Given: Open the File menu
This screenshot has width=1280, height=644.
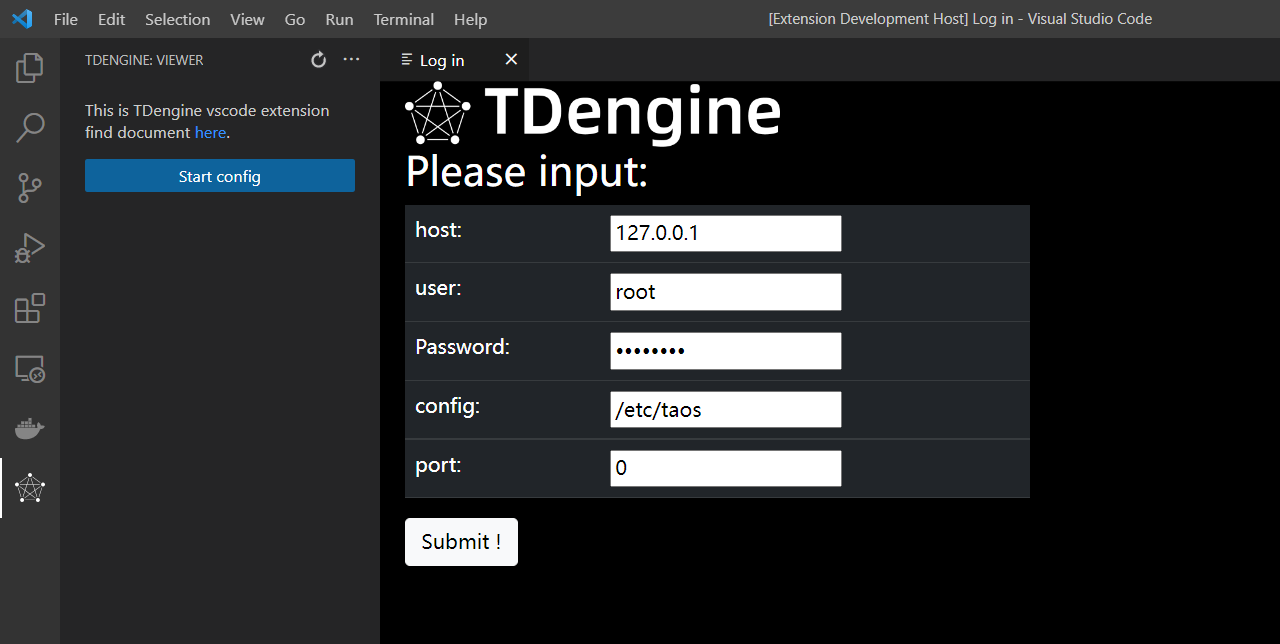Looking at the screenshot, I should tap(66, 19).
